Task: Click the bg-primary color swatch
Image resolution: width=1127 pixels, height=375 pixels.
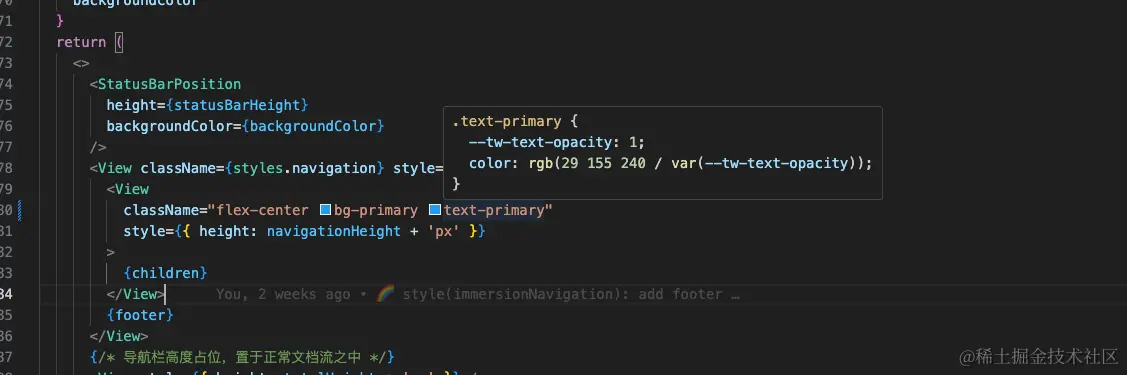Action: [x=325, y=210]
